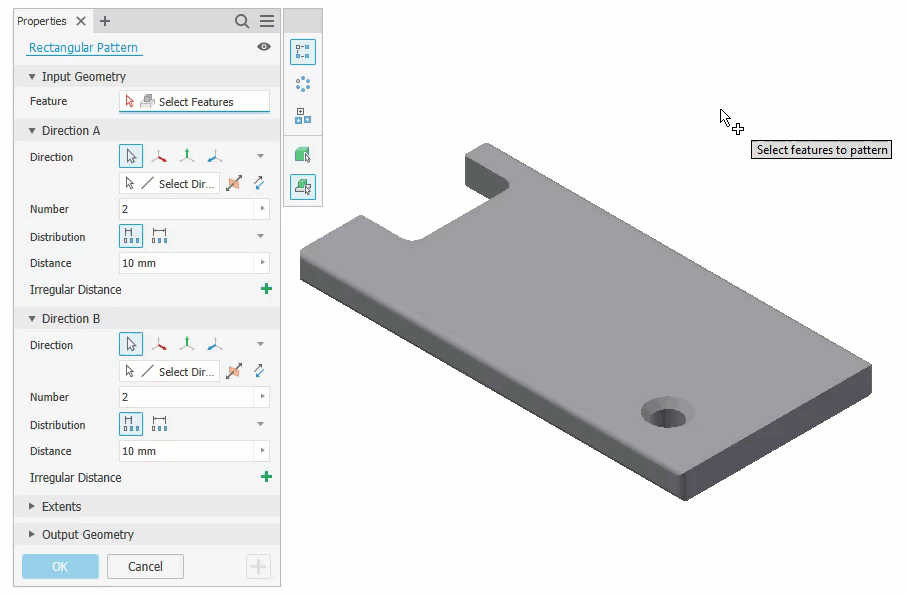908x596 pixels.
Task: Add Irregular Distance for Direction B
Action: 266,477
